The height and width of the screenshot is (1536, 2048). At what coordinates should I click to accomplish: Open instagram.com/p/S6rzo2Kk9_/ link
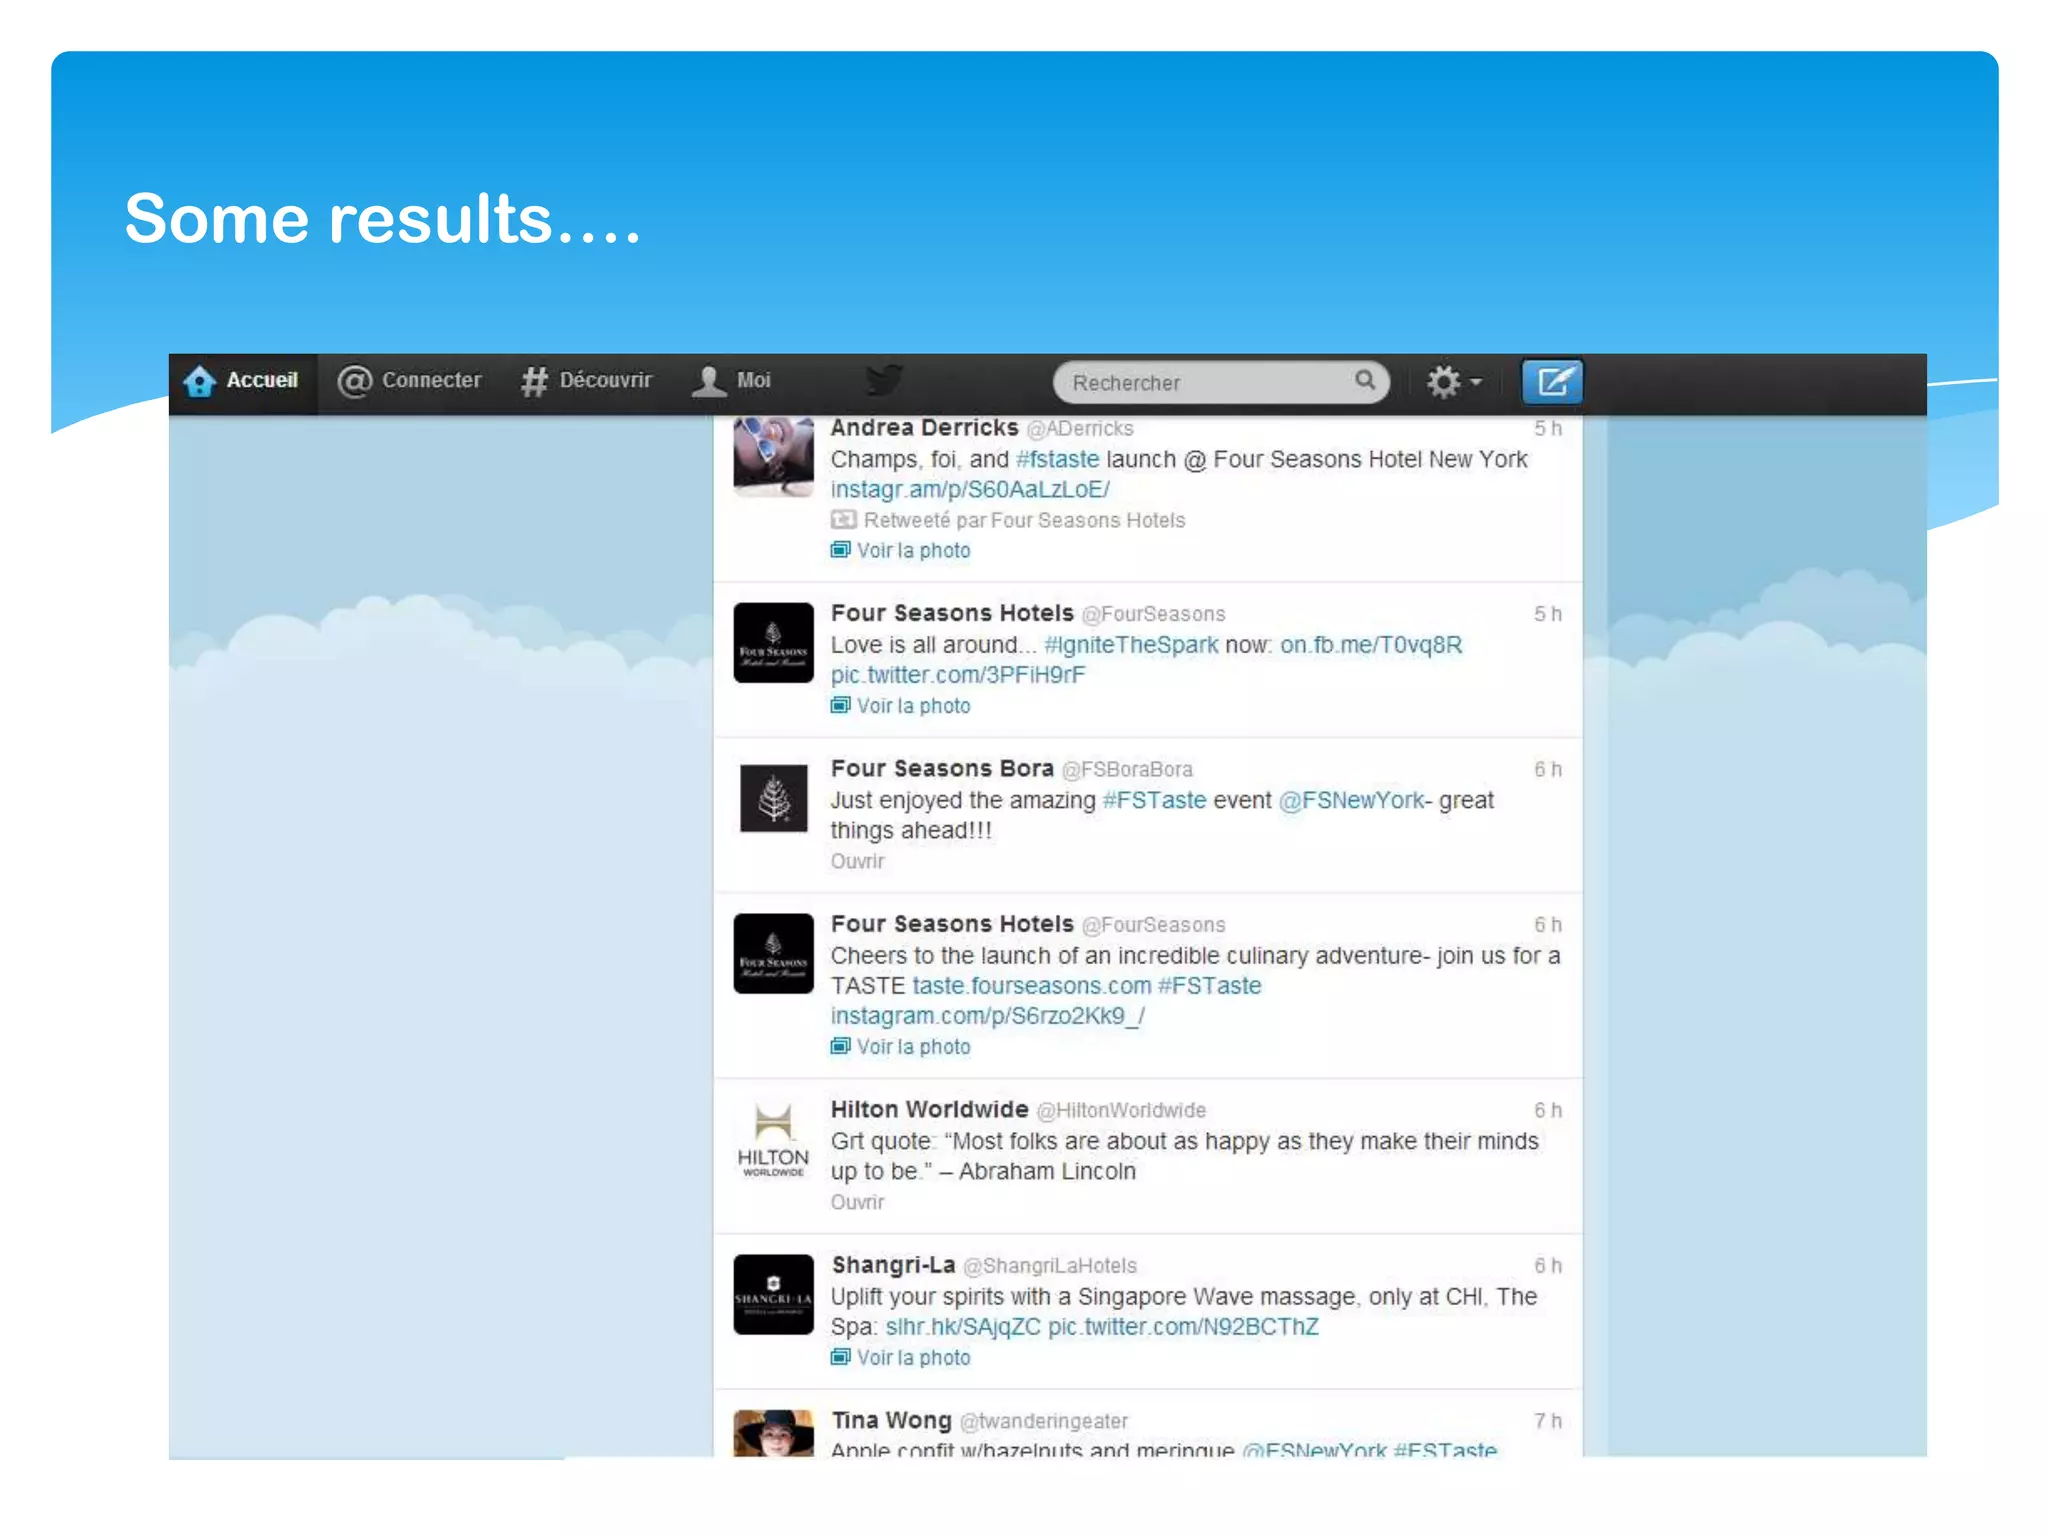pyautogui.click(x=988, y=1016)
